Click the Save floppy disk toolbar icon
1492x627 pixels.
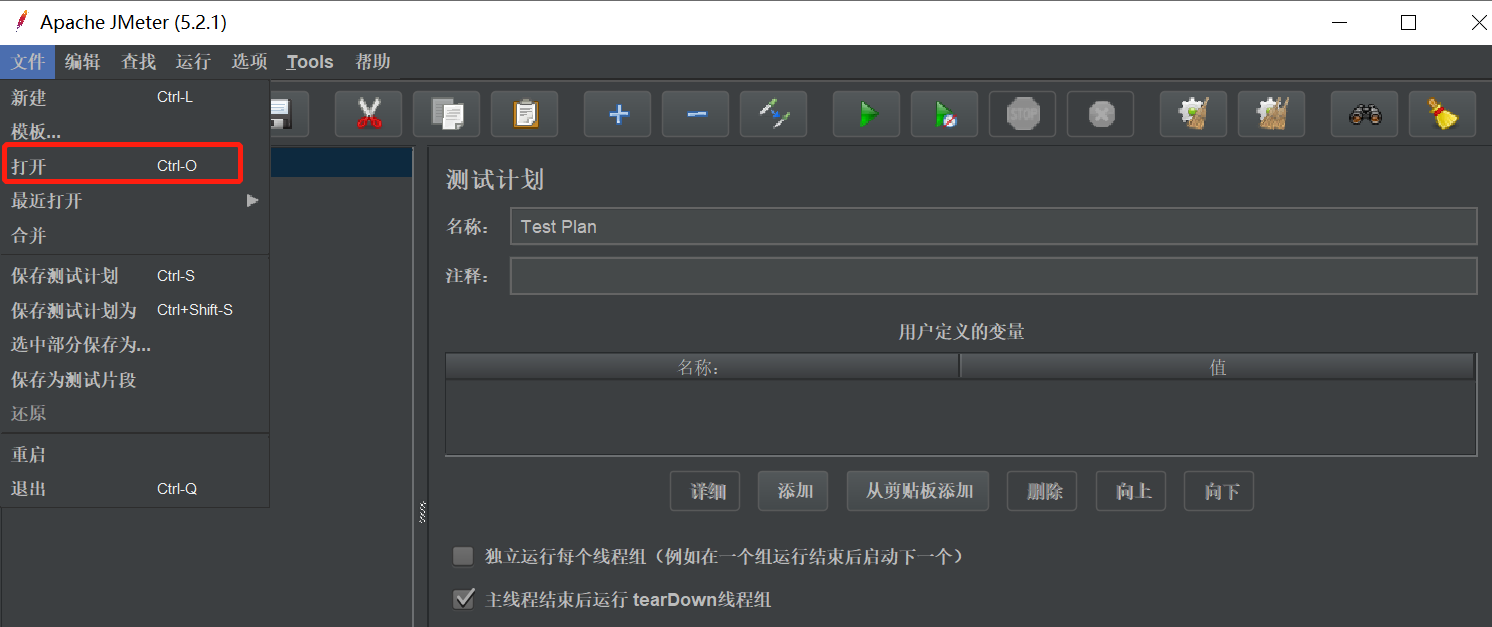click(x=289, y=114)
